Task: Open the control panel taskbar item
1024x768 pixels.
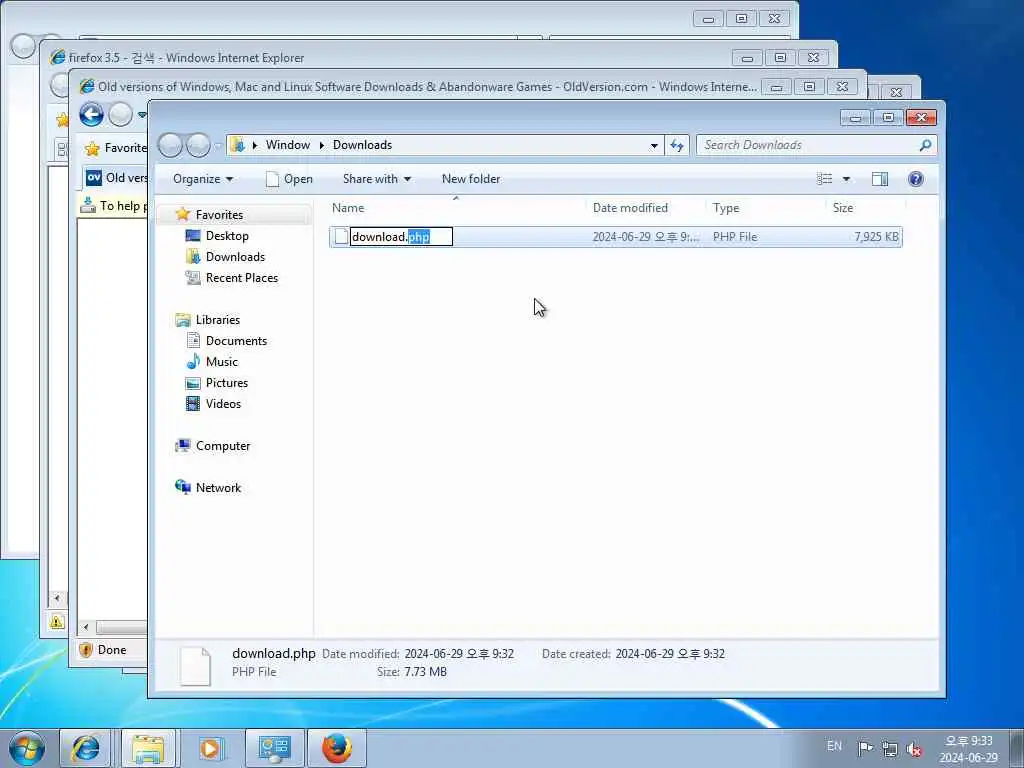Action: (x=274, y=748)
